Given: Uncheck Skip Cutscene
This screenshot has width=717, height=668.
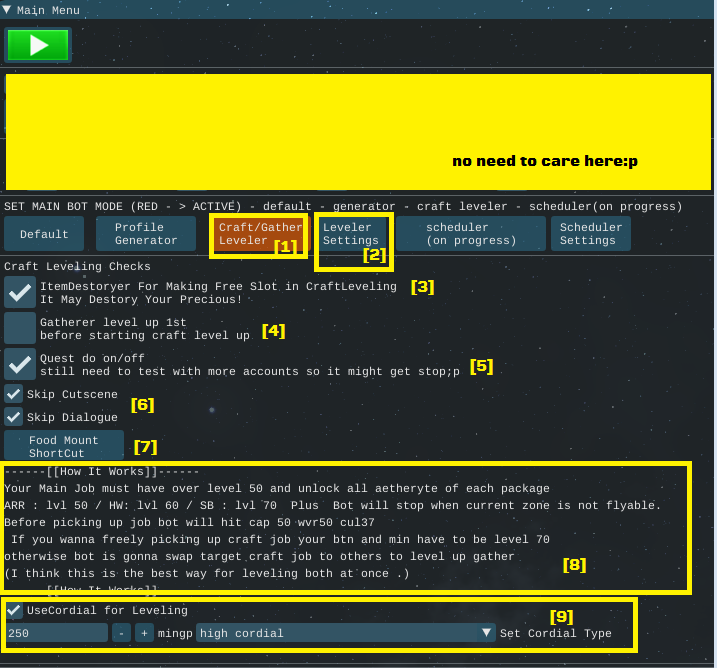Looking at the screenshot, I should (14, 394).
